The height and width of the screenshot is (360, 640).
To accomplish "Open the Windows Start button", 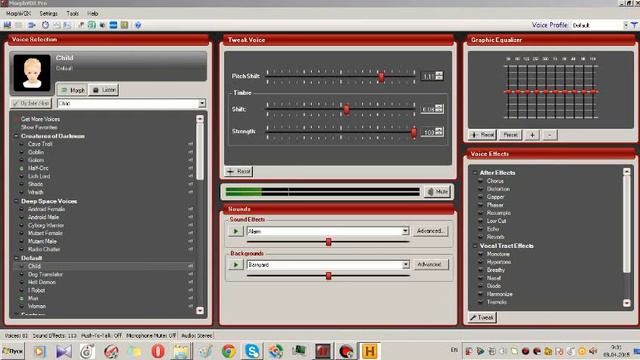I will [13, 351].
